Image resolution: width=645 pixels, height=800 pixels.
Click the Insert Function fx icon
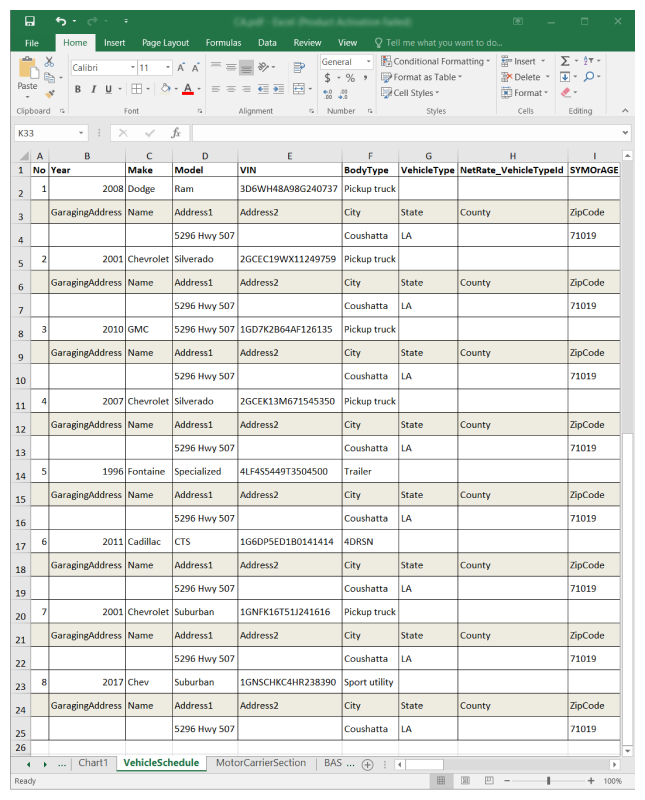pos(176,133)
